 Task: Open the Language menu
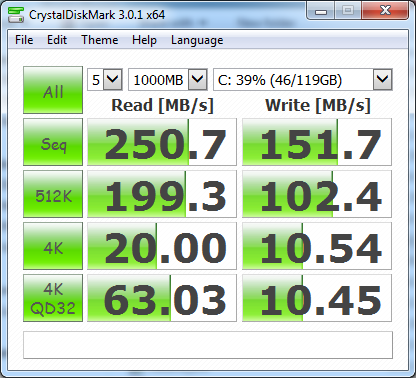click(197, 40)
